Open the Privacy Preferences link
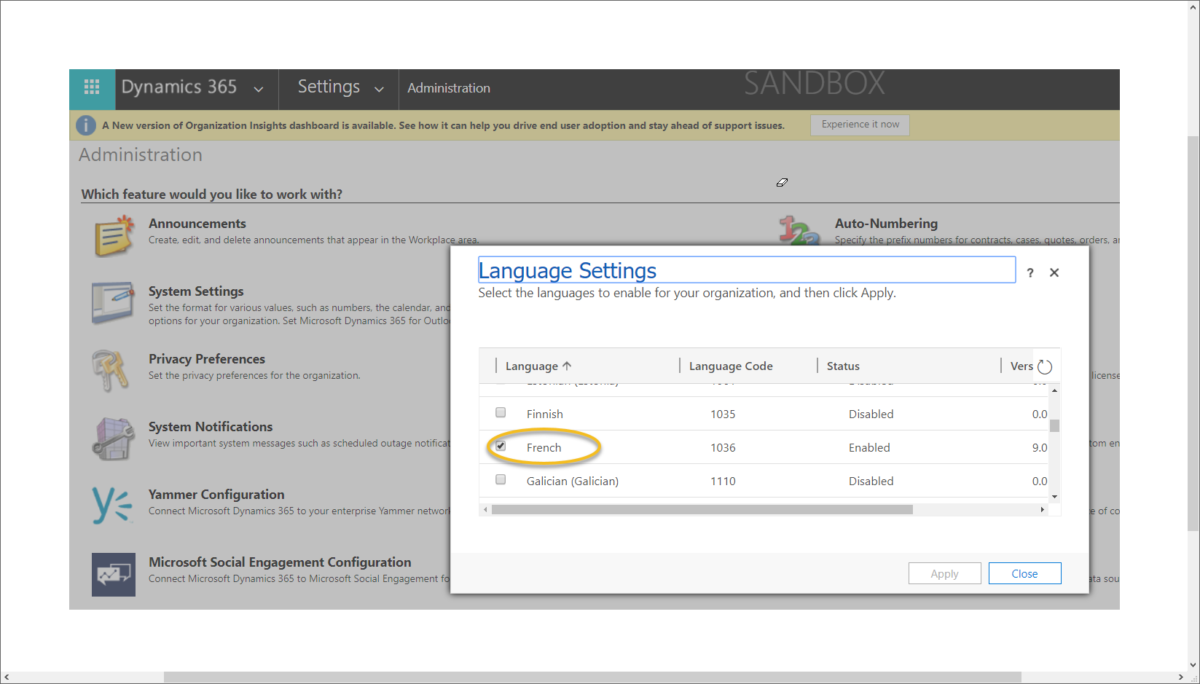This screenshot has width=1200, height=684. (207, 359)
